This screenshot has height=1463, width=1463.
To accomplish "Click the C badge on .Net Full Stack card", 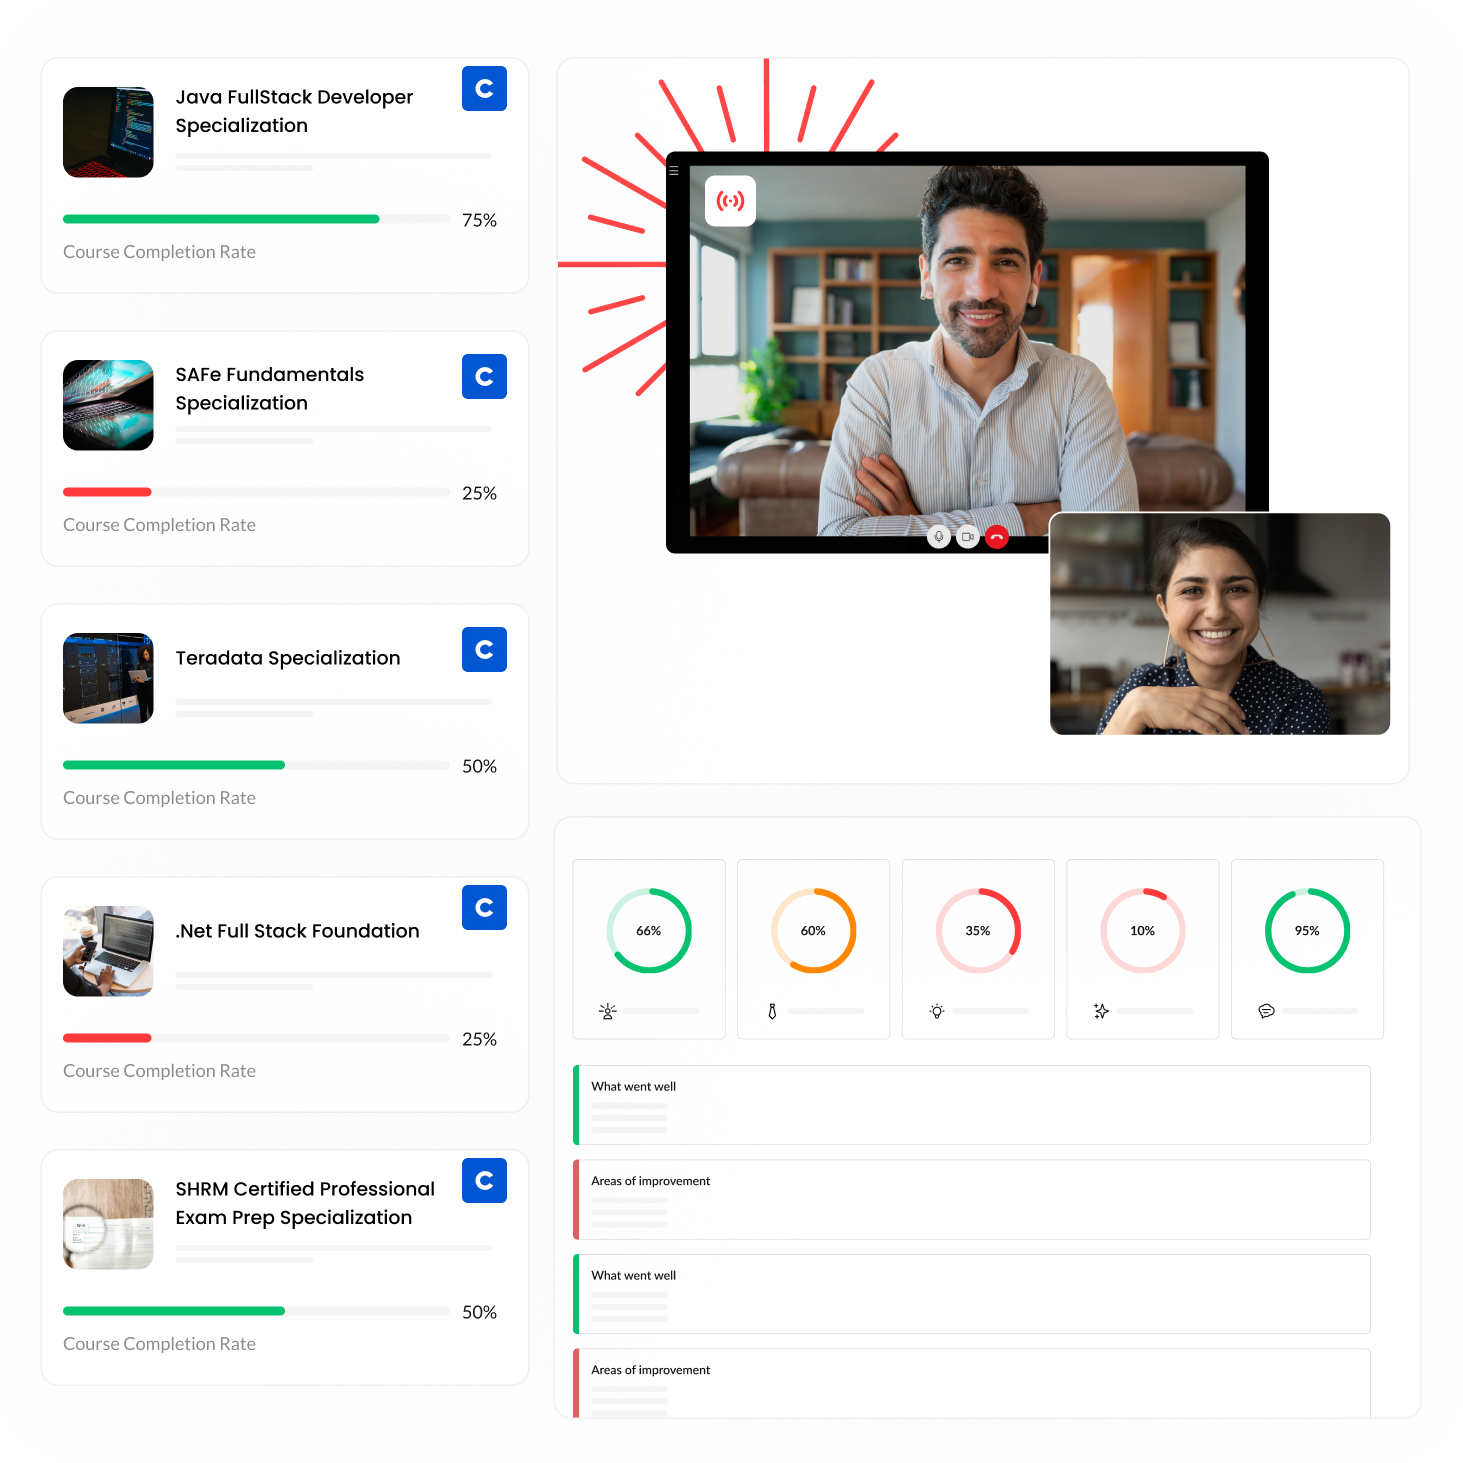I will (484, 907).
